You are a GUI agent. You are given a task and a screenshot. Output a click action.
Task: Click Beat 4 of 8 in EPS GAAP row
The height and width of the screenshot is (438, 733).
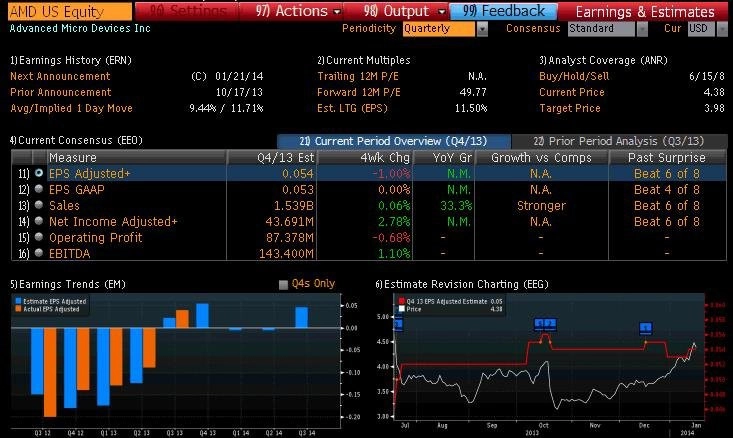pos(666,189)
